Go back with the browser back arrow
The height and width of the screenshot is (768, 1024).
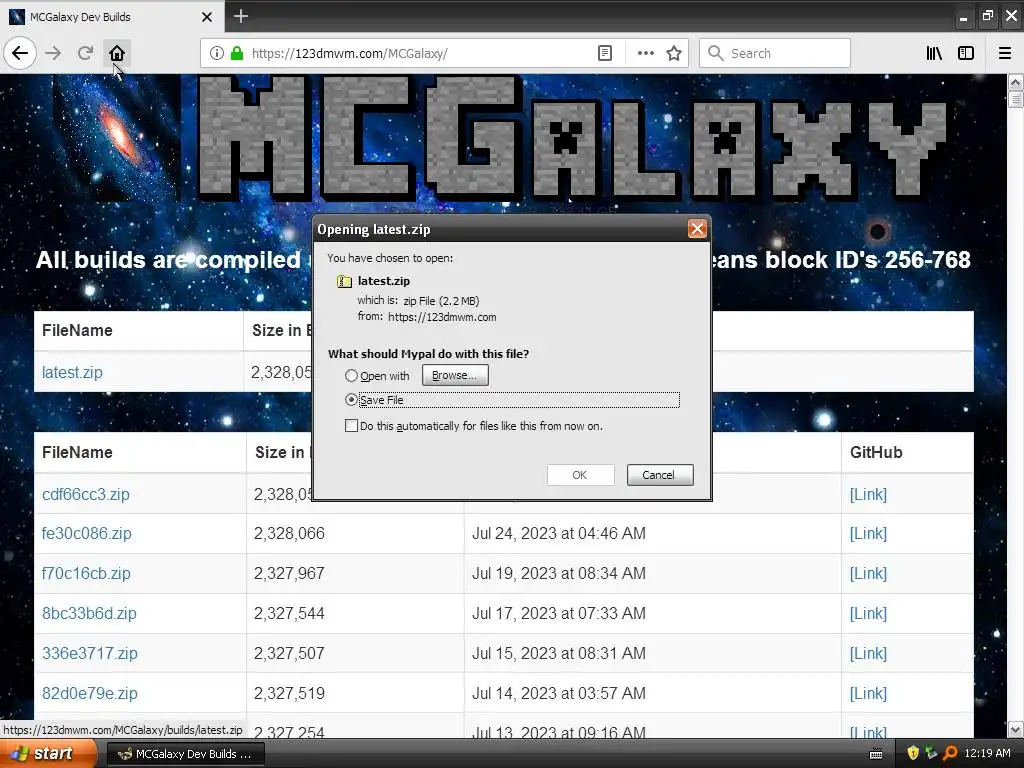point(20,53)
